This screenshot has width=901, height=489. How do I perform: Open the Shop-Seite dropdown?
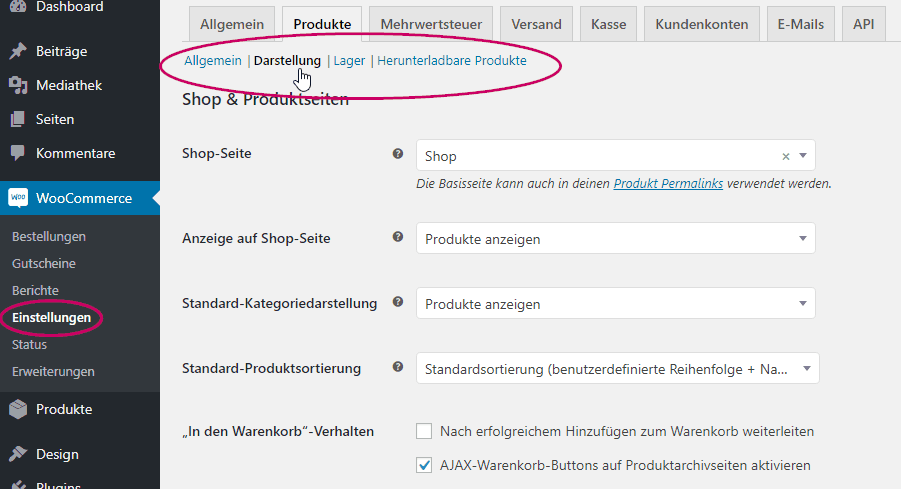[x=615, y=155]
